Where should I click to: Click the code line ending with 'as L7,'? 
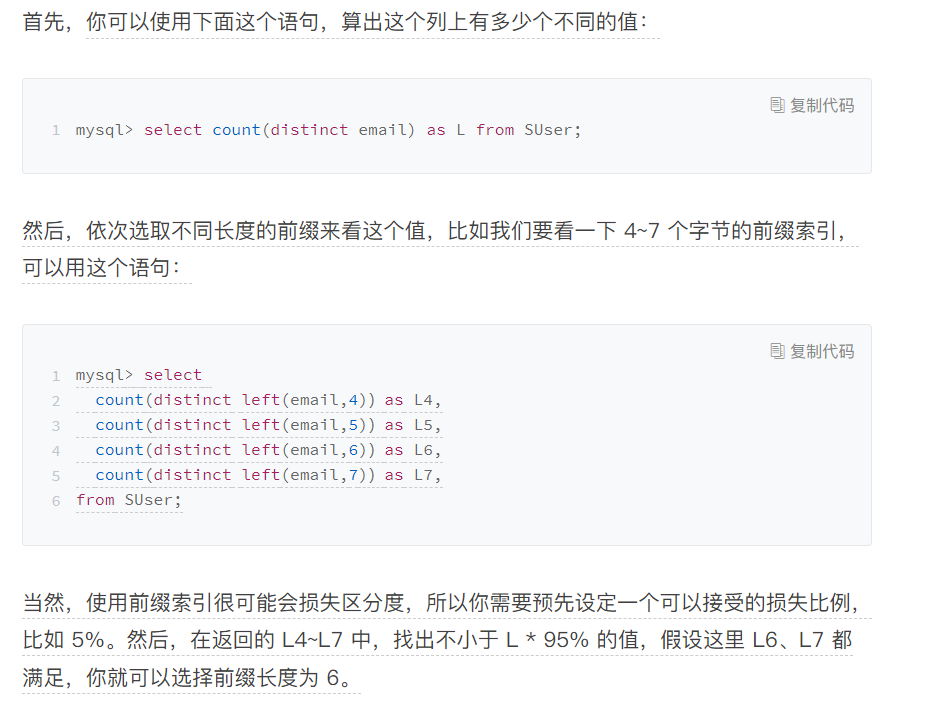[268, 475]
